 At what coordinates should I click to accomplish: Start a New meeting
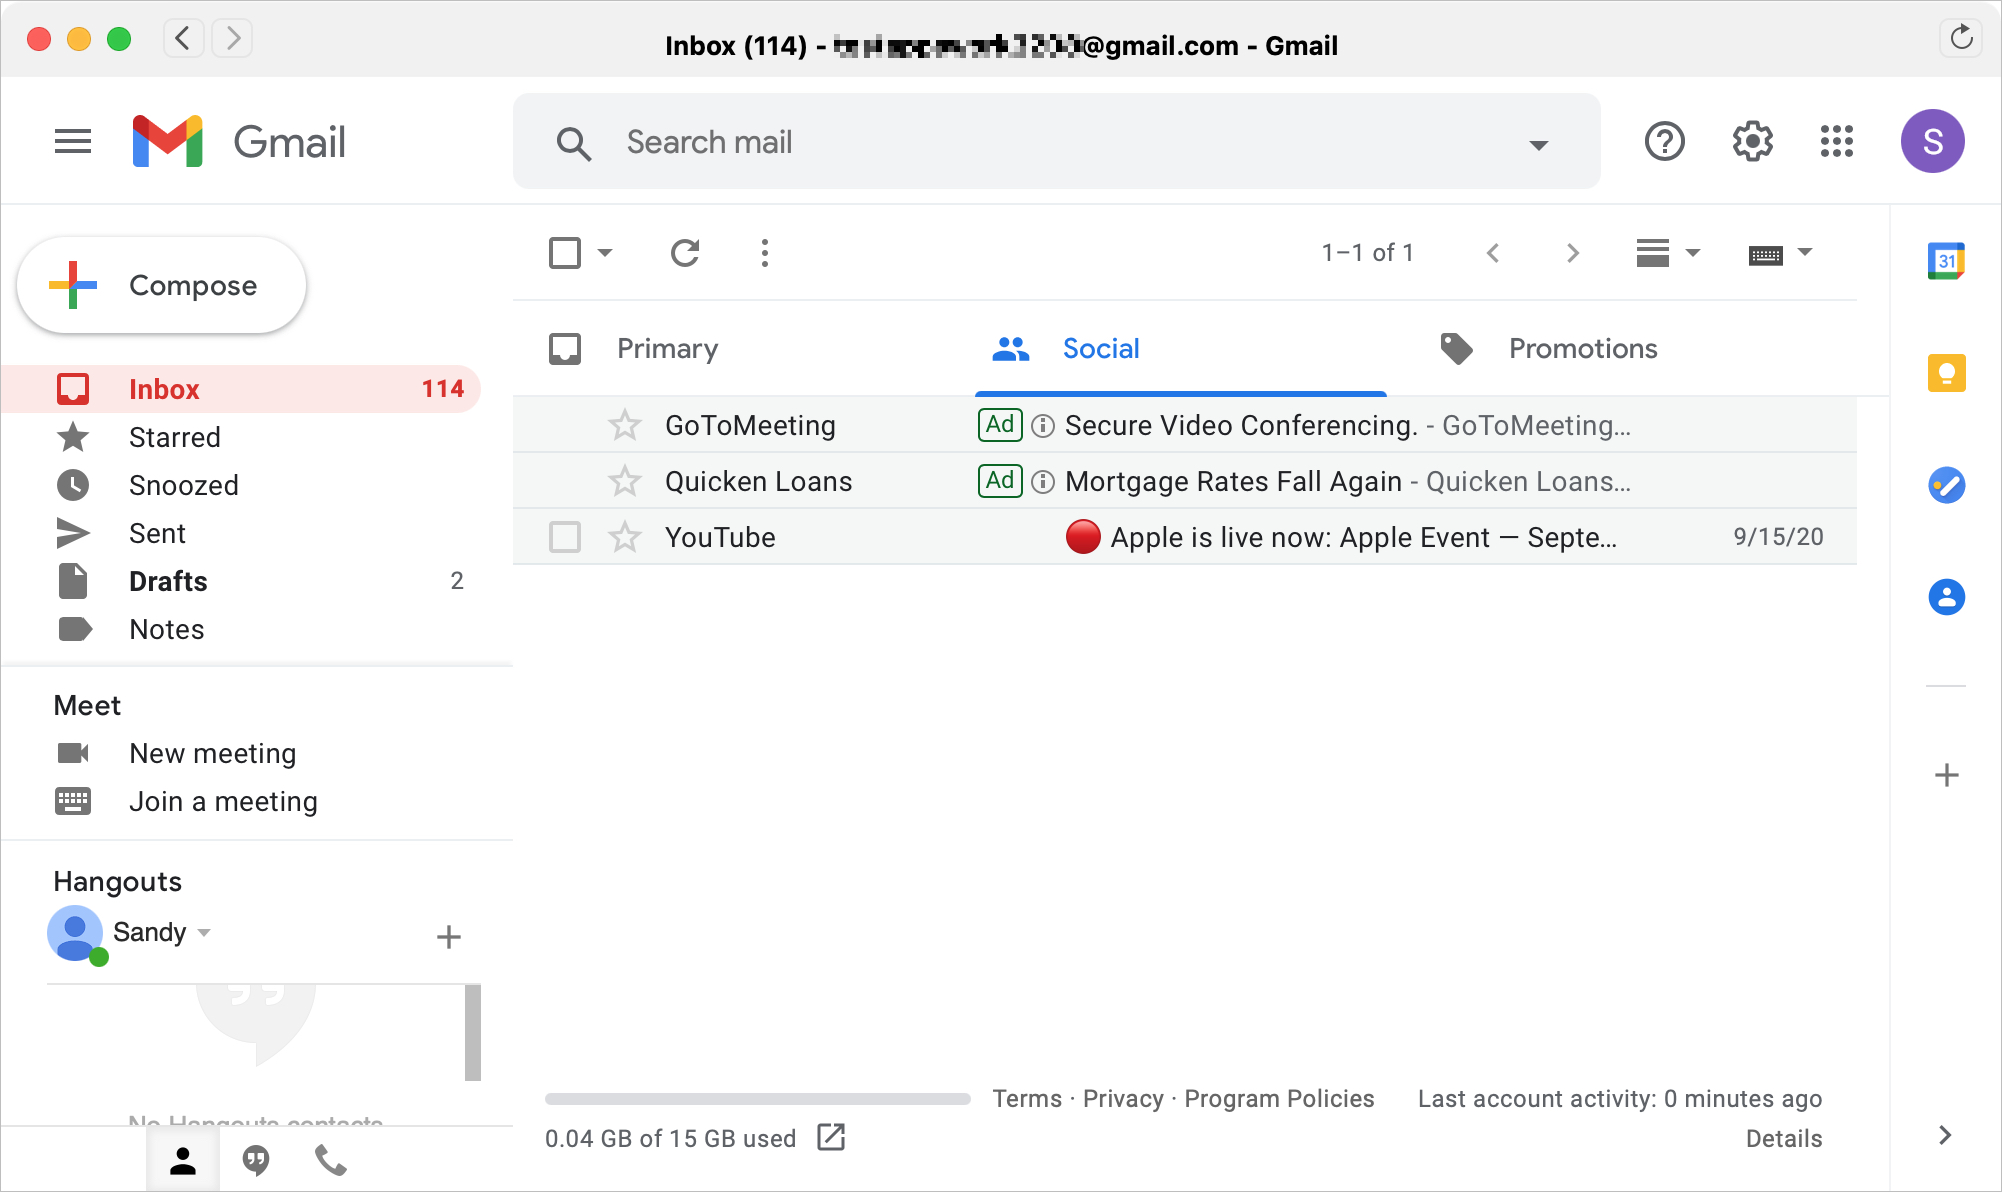(213, 753)
